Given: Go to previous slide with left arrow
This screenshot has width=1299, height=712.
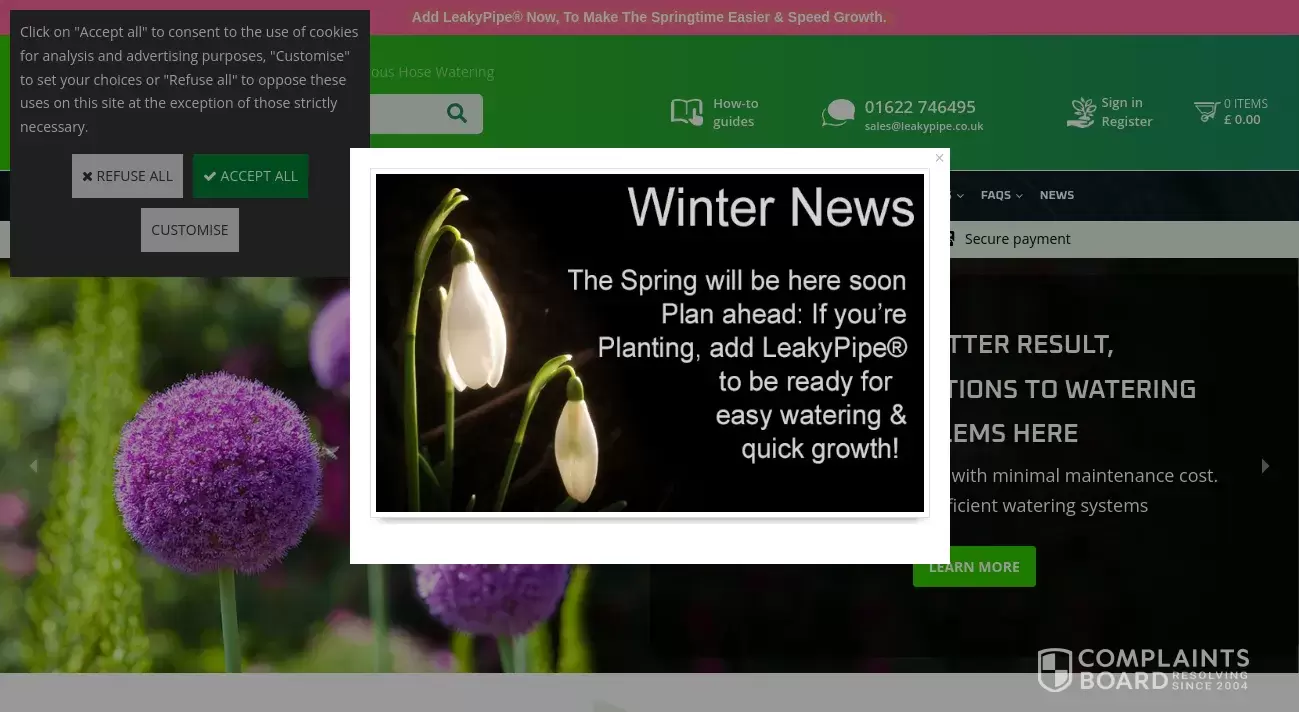Looking at the screenshot, I should tap(33, 465).
